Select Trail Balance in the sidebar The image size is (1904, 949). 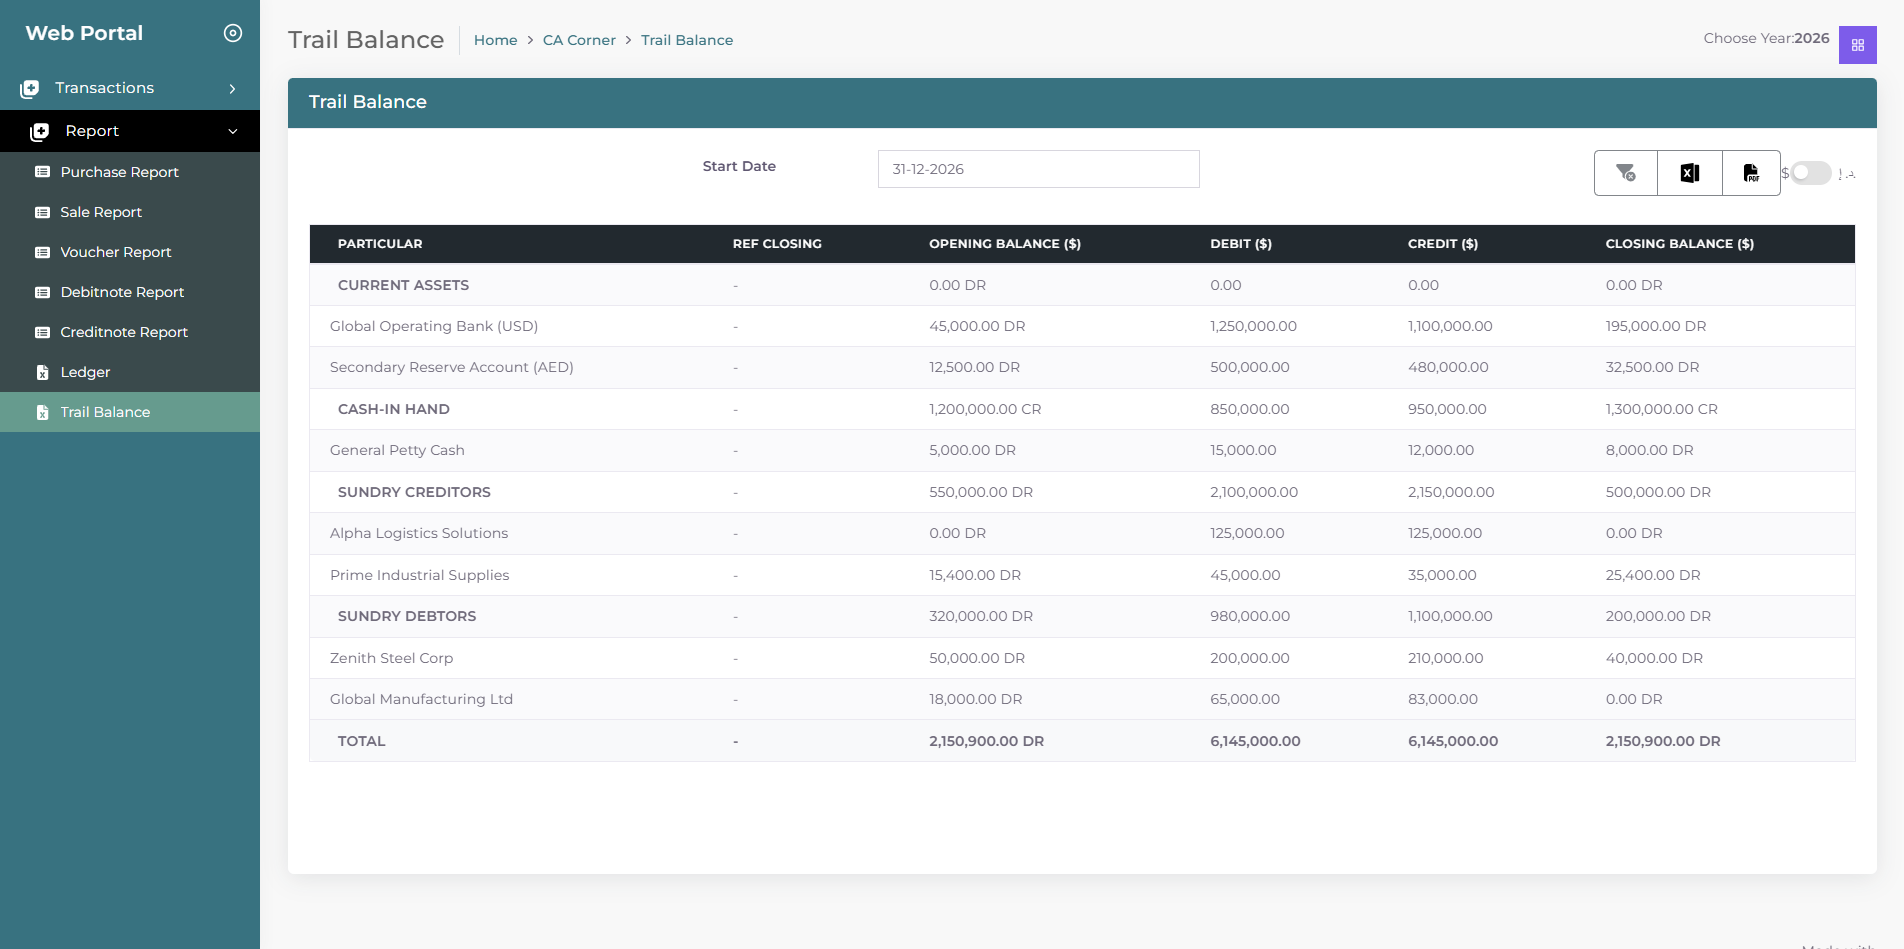point(105,412)
